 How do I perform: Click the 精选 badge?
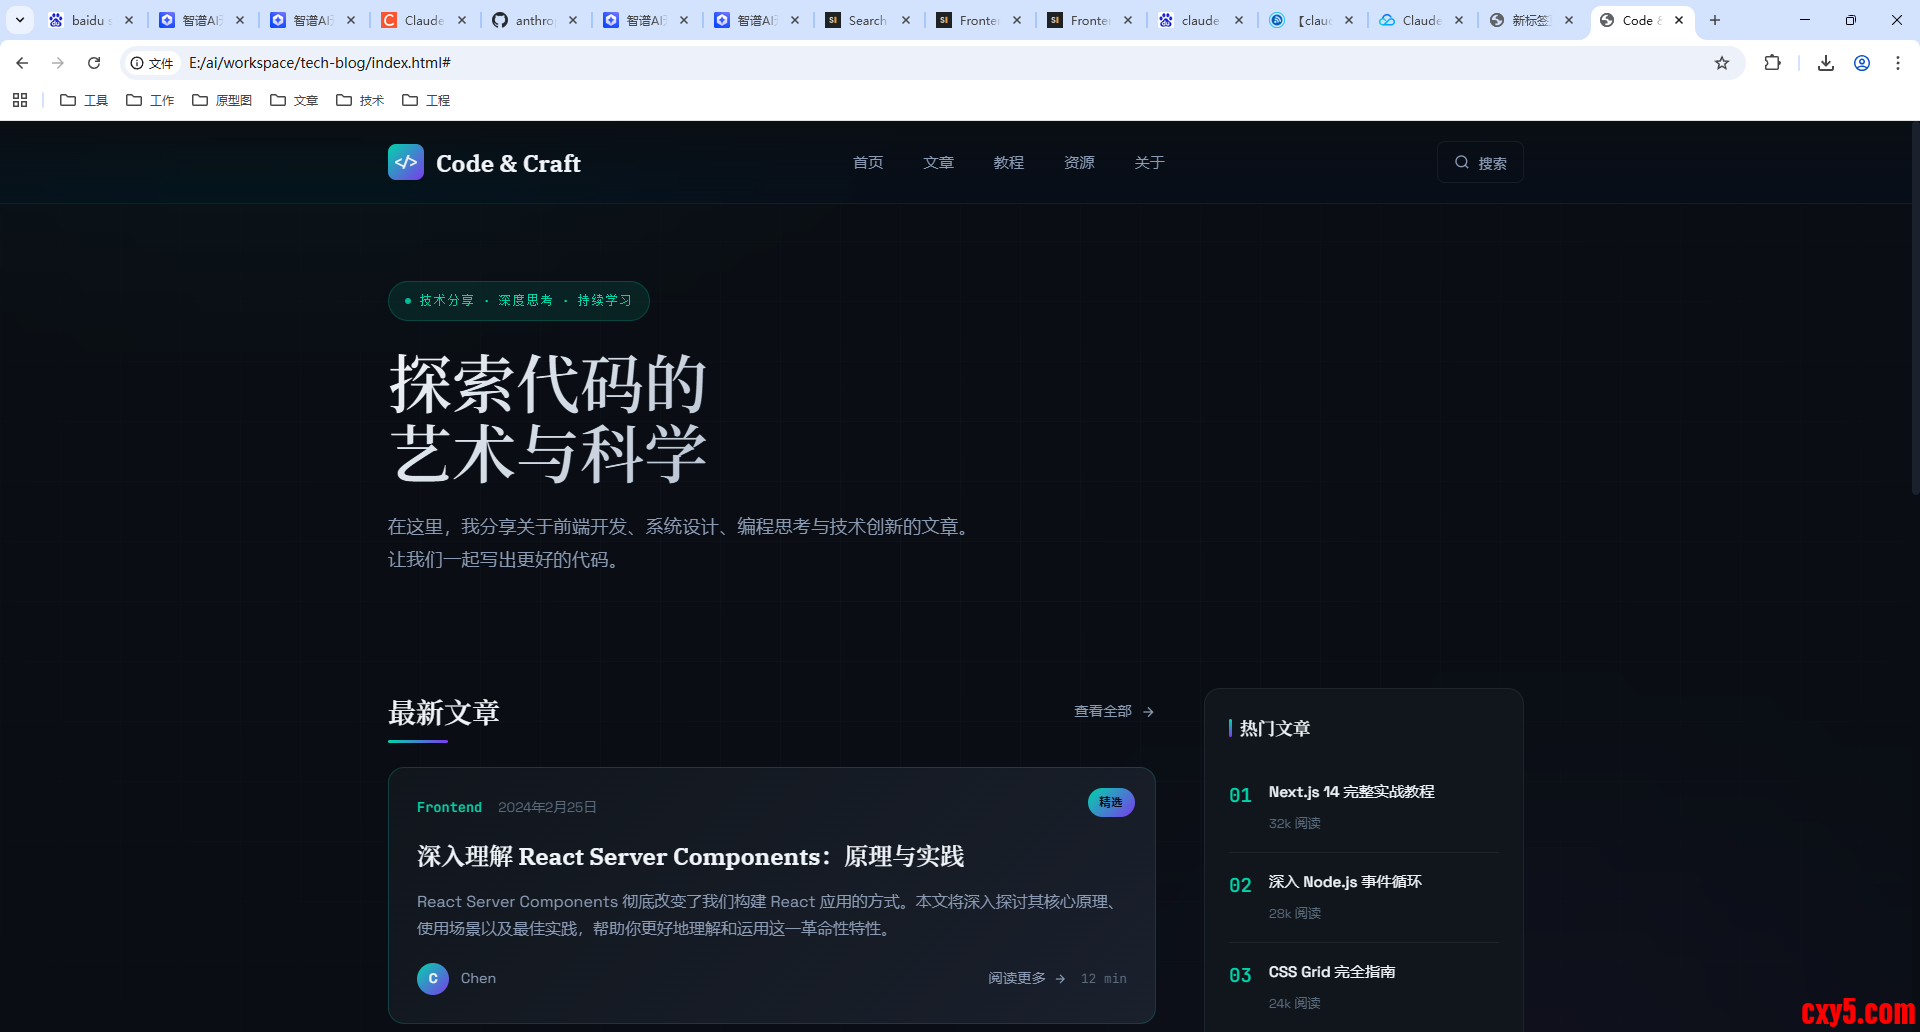click(x=1111, y=802)
